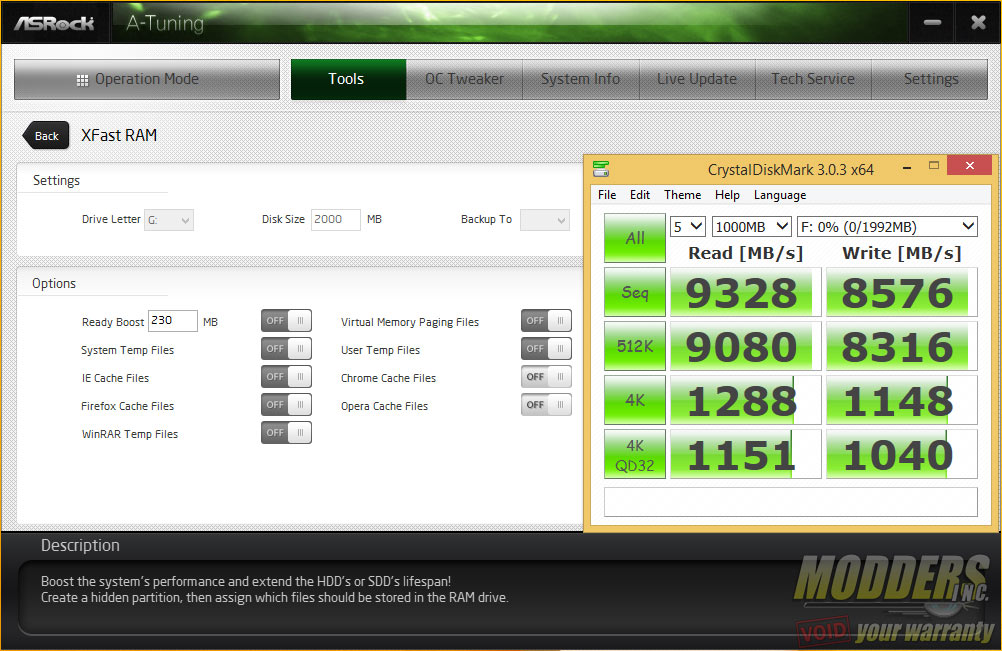Open the test count dropdown showing 5
1002x651 pixels.
[688, 227]
